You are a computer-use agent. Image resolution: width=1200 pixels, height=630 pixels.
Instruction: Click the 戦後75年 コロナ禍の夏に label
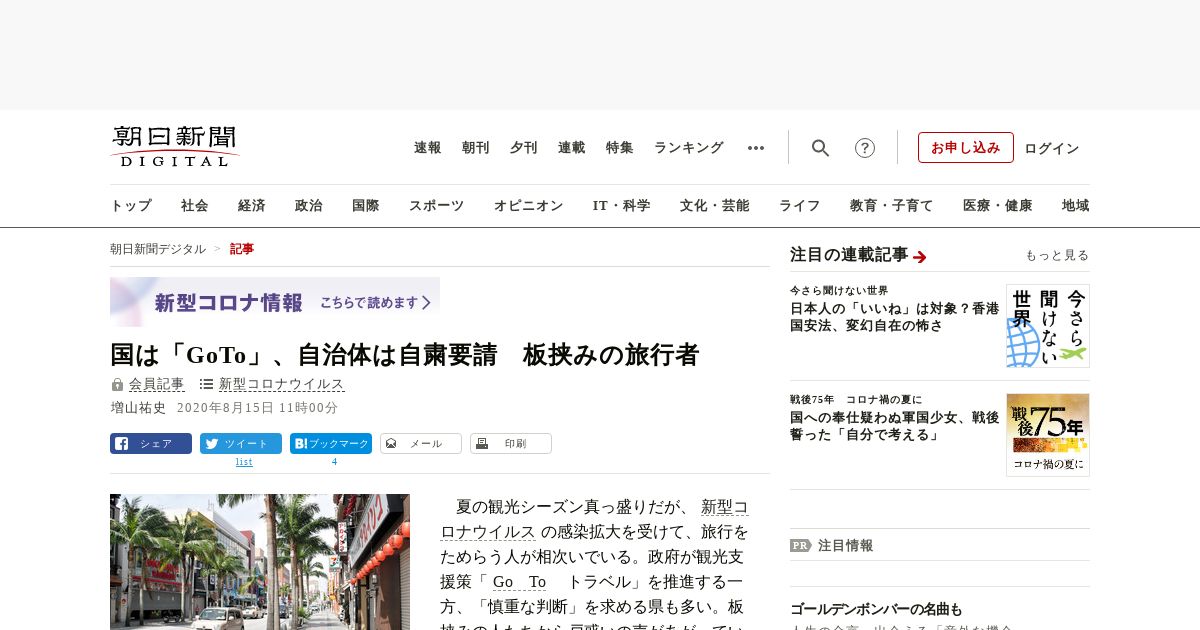(x=856, y=400)
